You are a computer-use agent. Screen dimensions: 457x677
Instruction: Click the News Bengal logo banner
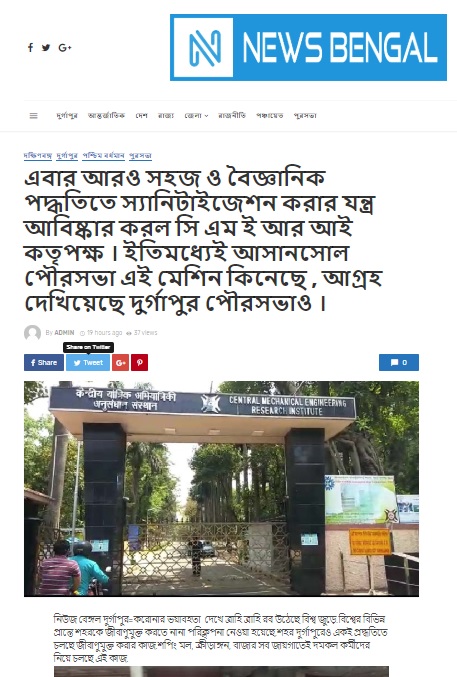point(308,47)
